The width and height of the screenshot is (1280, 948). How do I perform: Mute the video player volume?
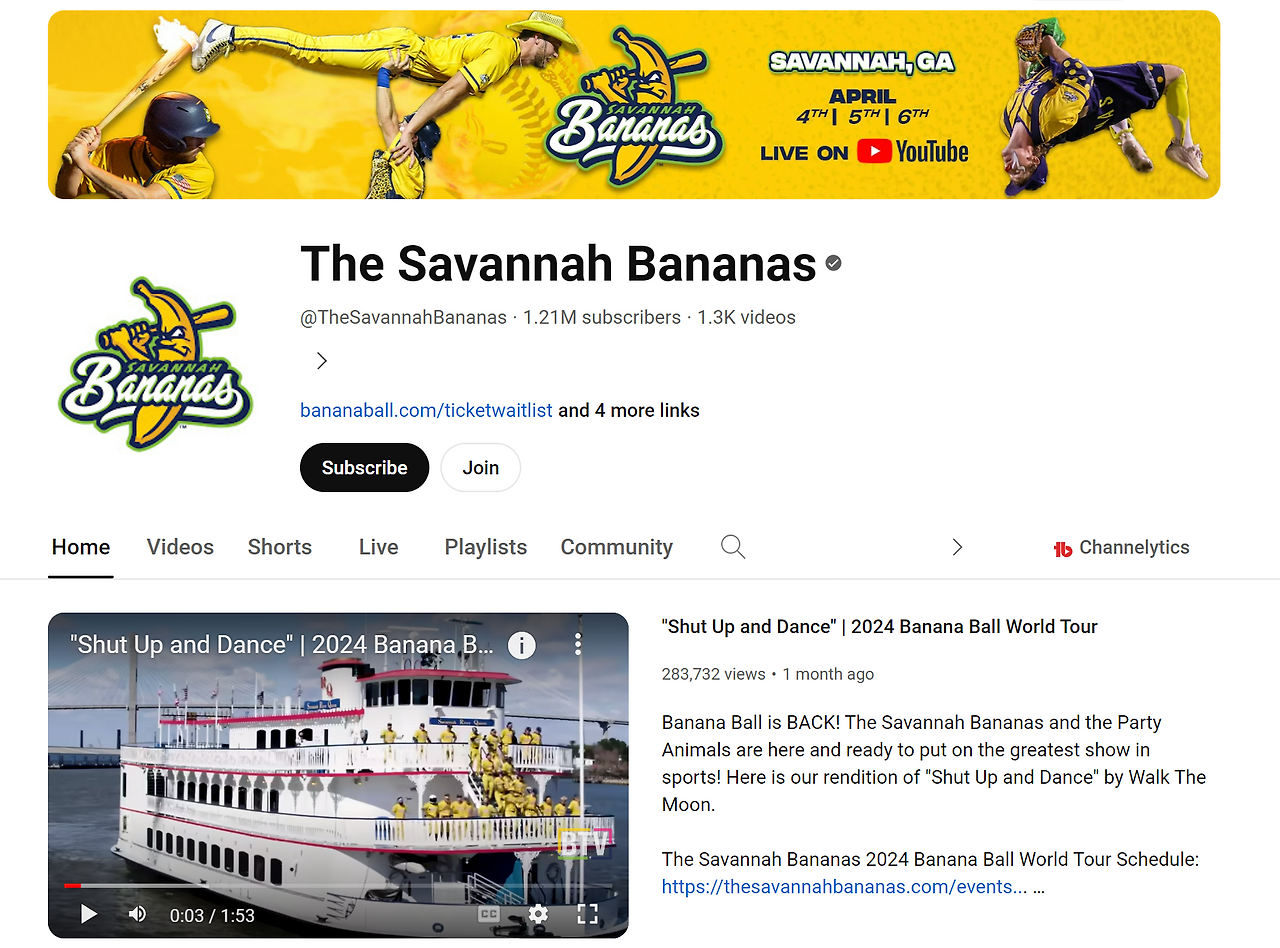[x=138, y=914]
